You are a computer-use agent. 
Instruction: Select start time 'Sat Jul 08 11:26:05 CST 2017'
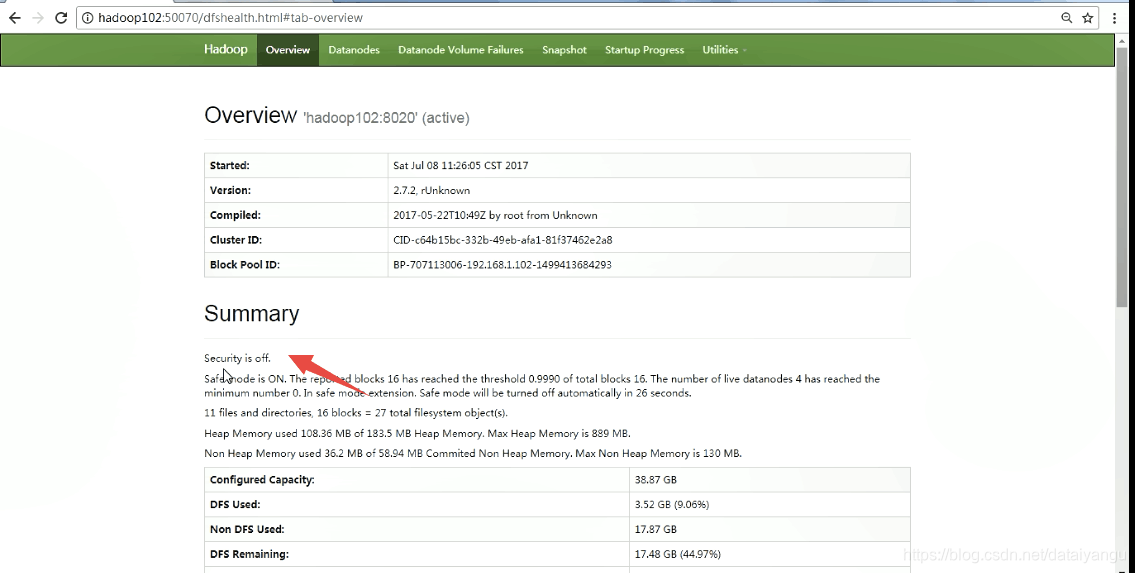click(460, 166)
